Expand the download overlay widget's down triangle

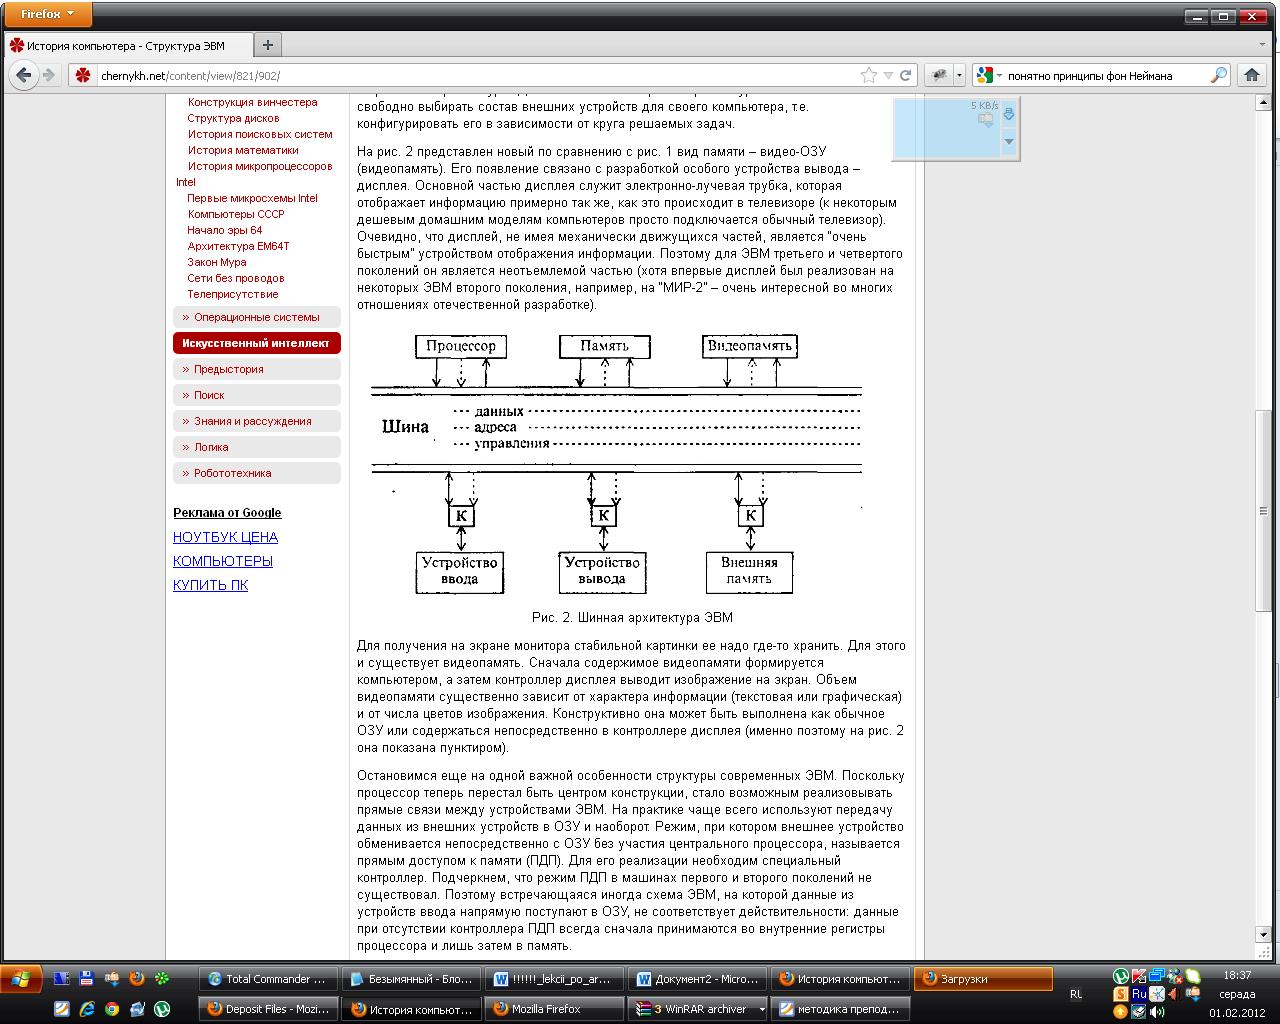tap(1009, 142)
